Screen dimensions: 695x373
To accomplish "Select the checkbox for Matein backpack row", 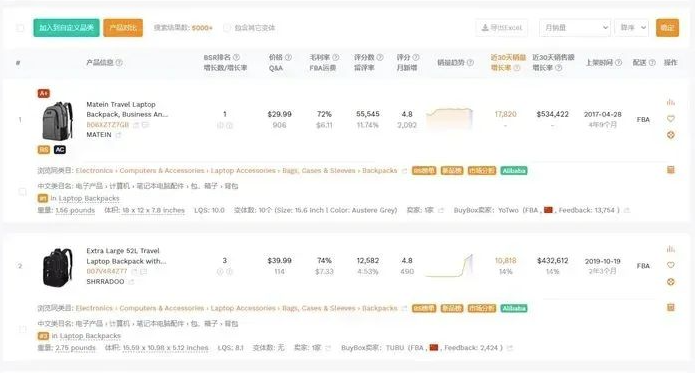I will click(22, 192).
